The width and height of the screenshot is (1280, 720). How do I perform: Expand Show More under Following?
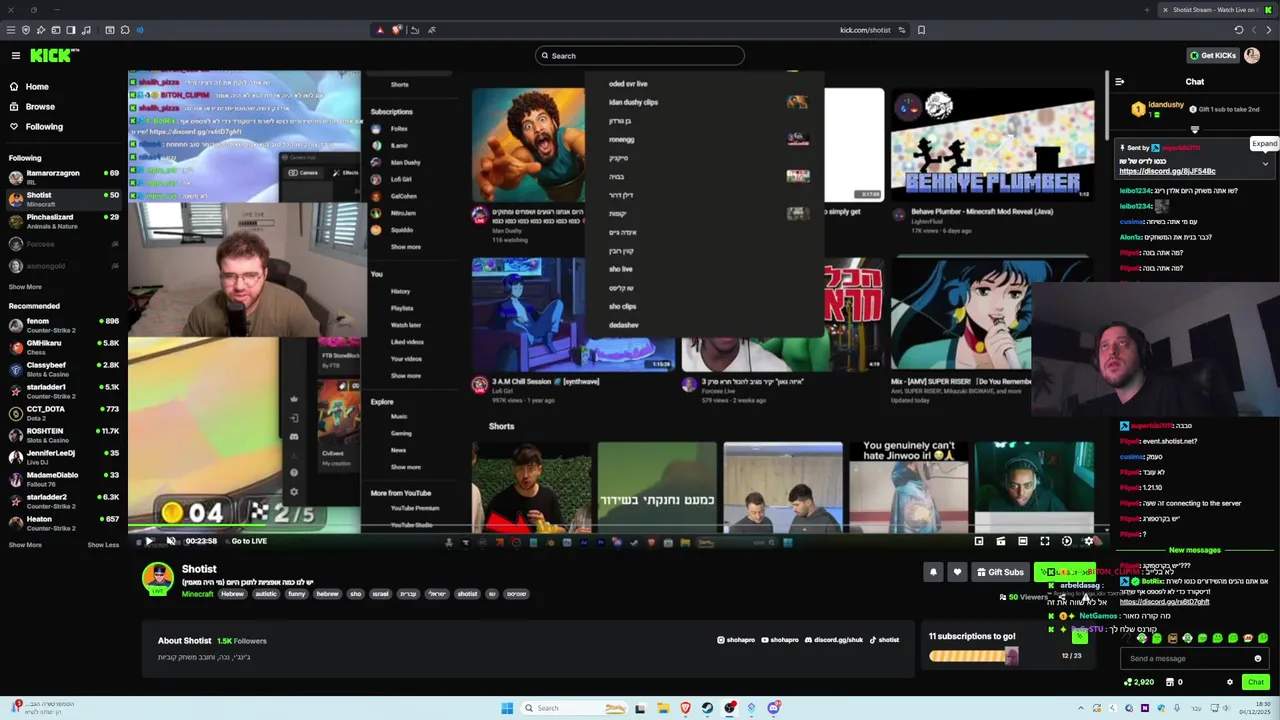click(25, 287)
